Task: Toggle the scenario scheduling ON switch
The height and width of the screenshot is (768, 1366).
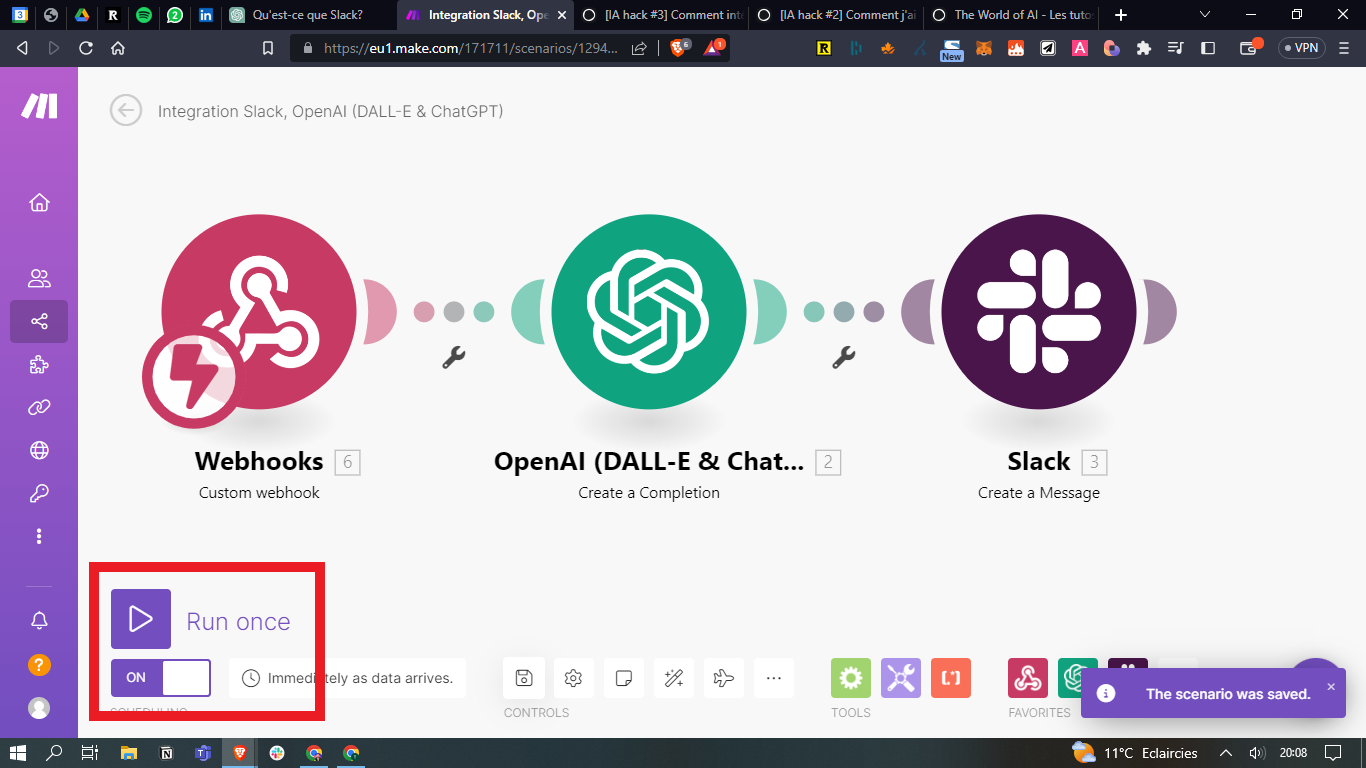Action: point(161,677)
